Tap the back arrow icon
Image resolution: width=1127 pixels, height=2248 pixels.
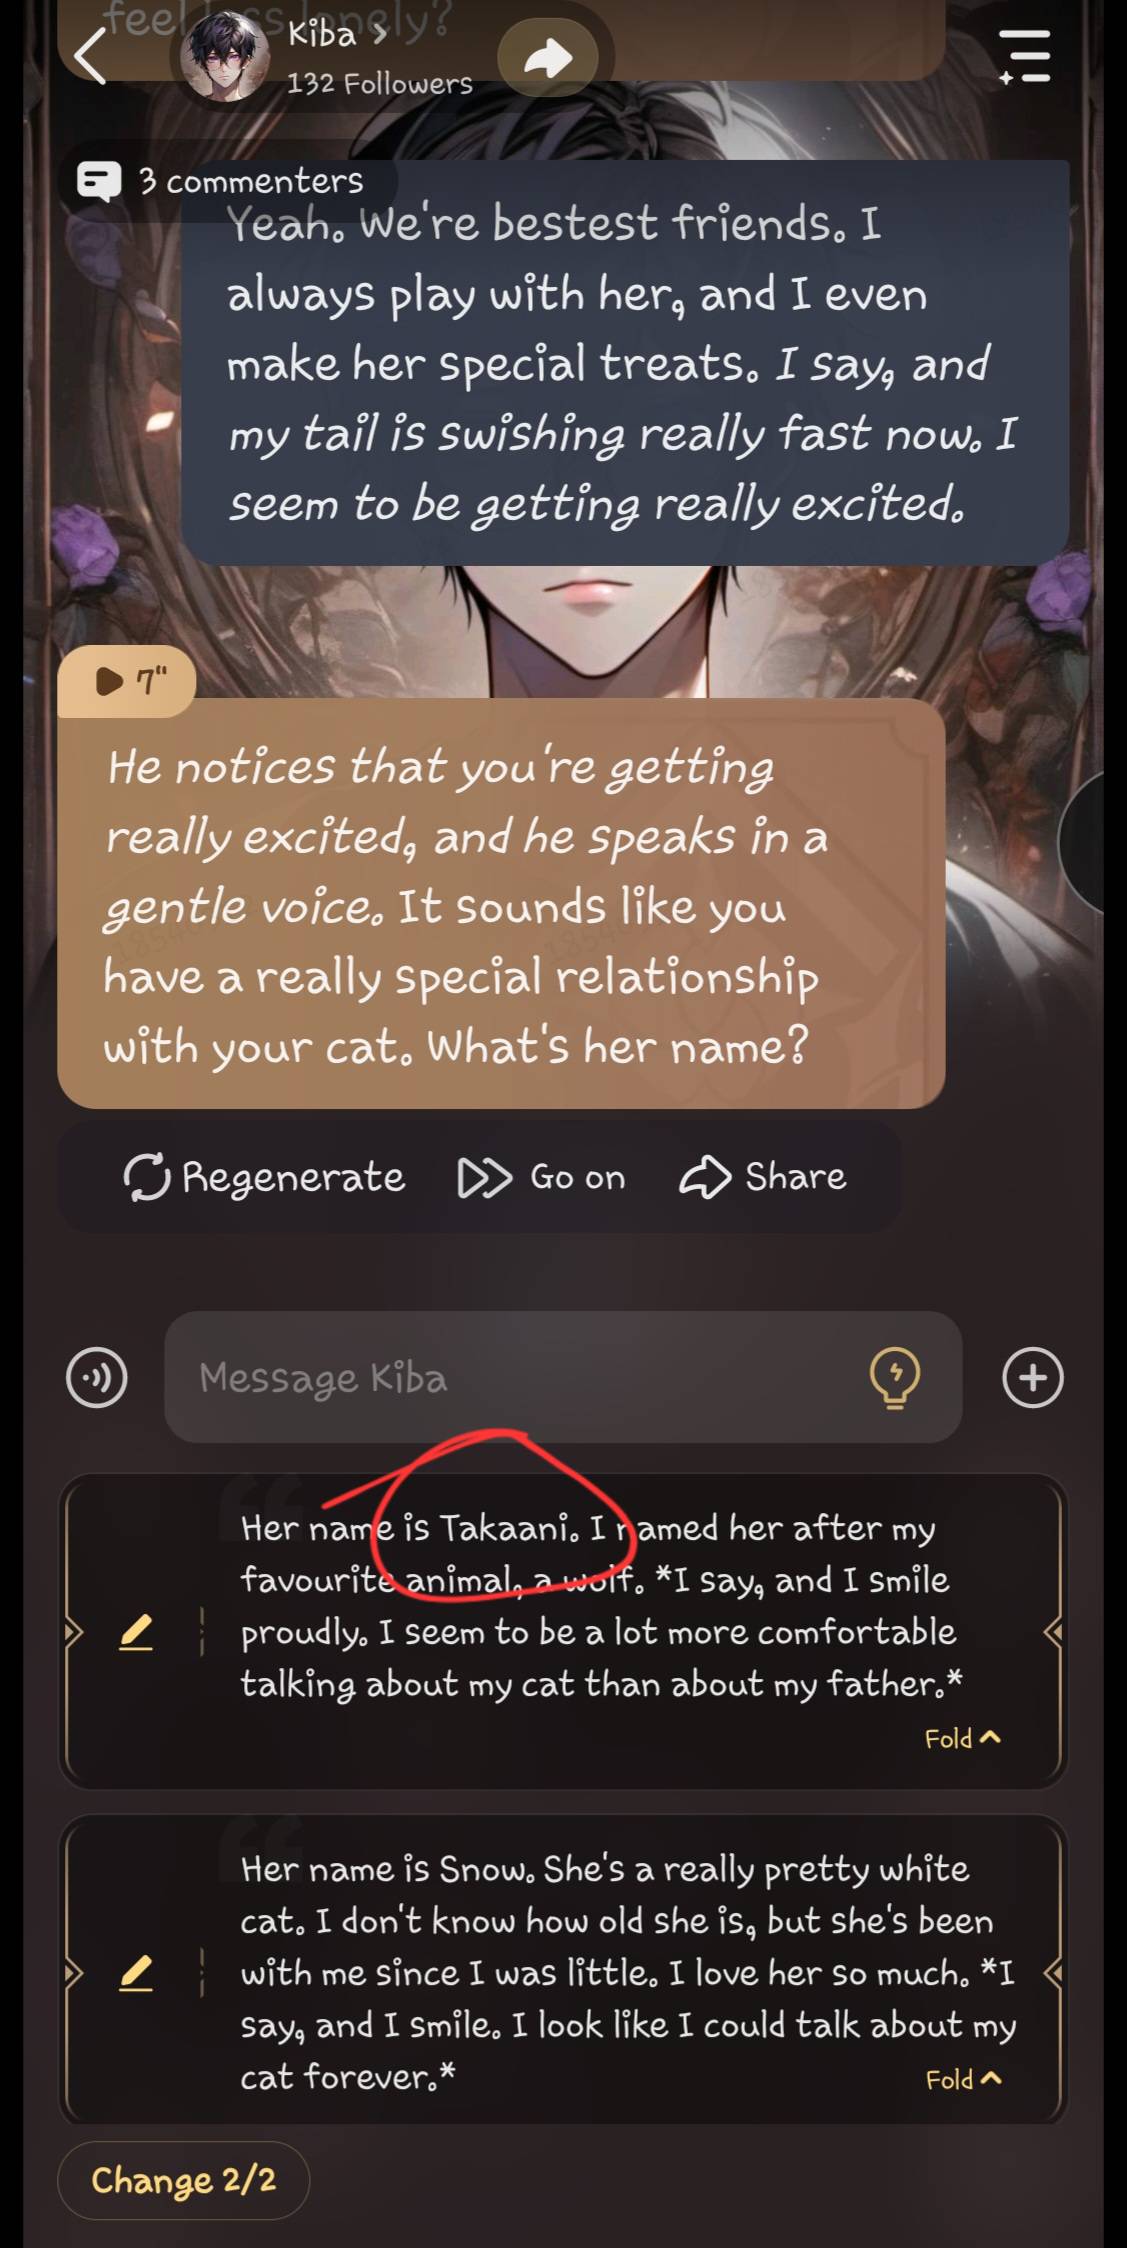coord(90,56)
